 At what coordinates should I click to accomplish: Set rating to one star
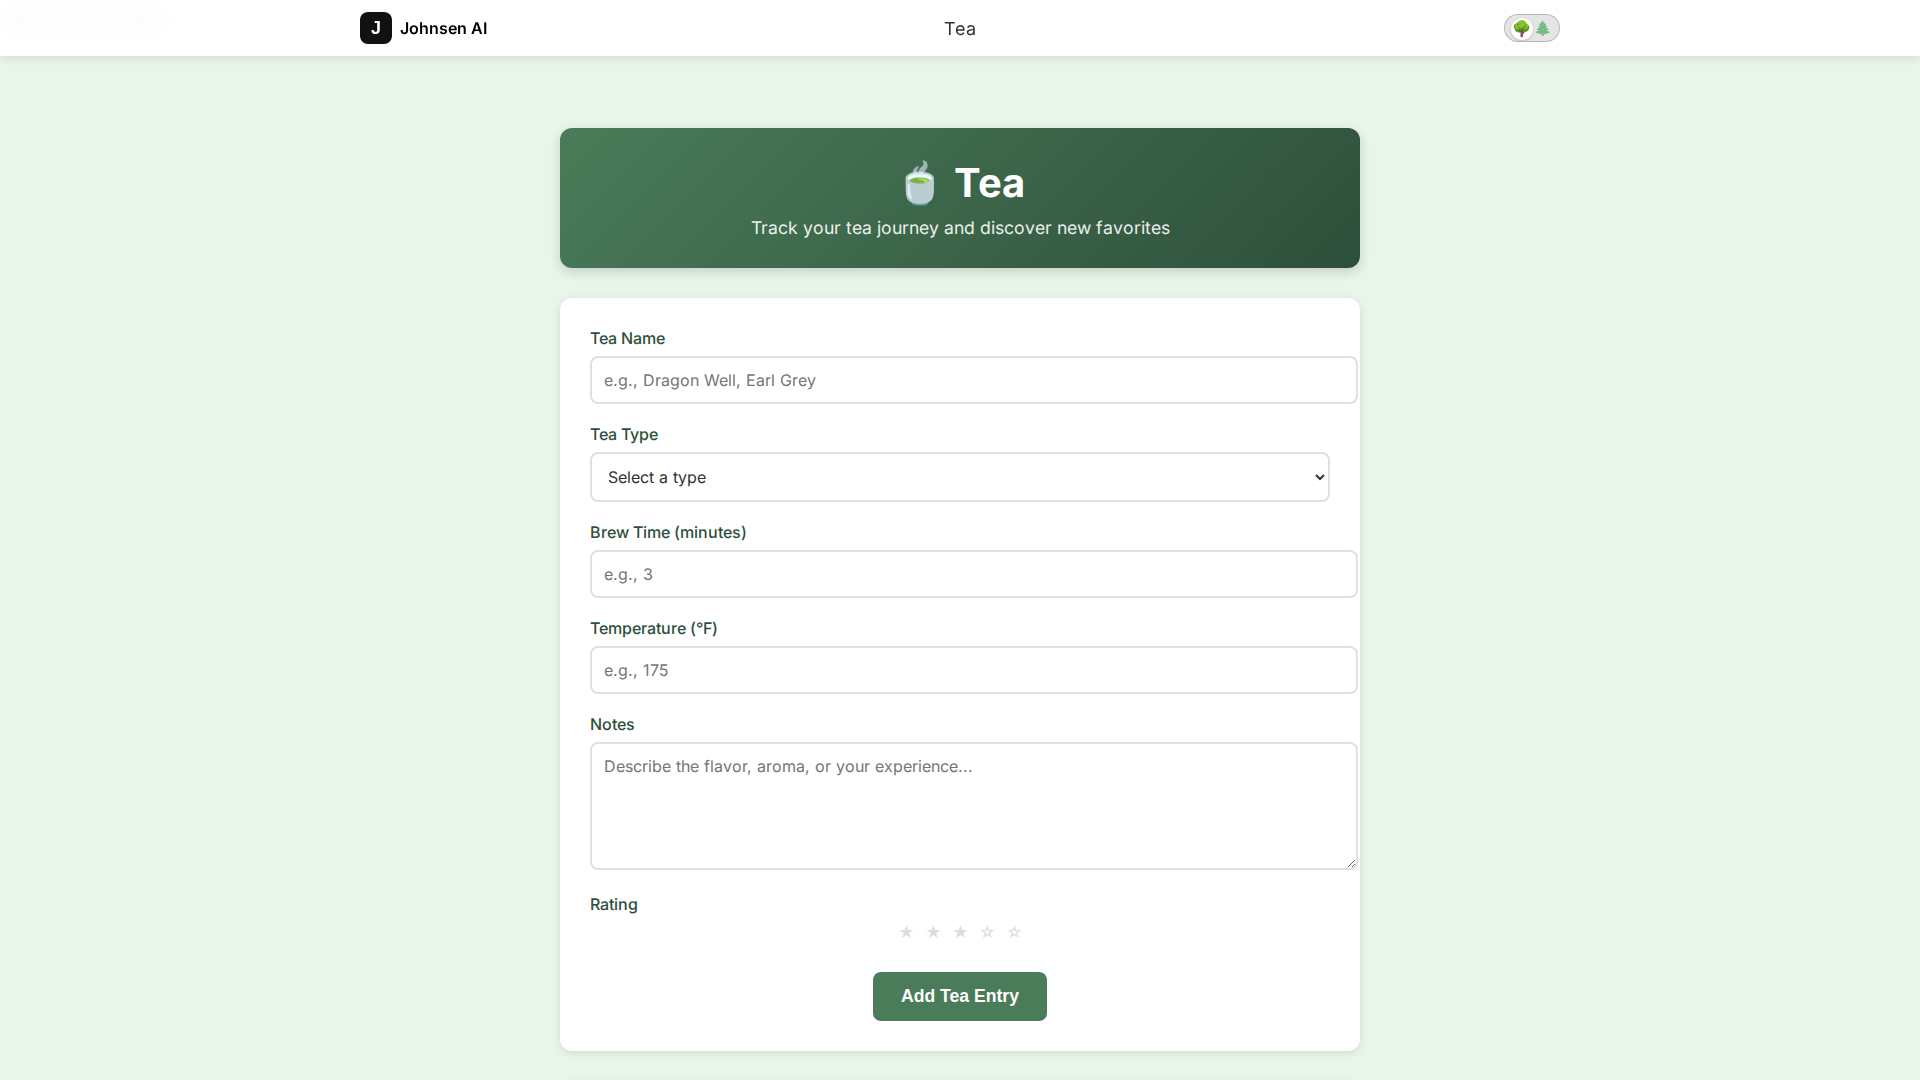click(906, 932)
